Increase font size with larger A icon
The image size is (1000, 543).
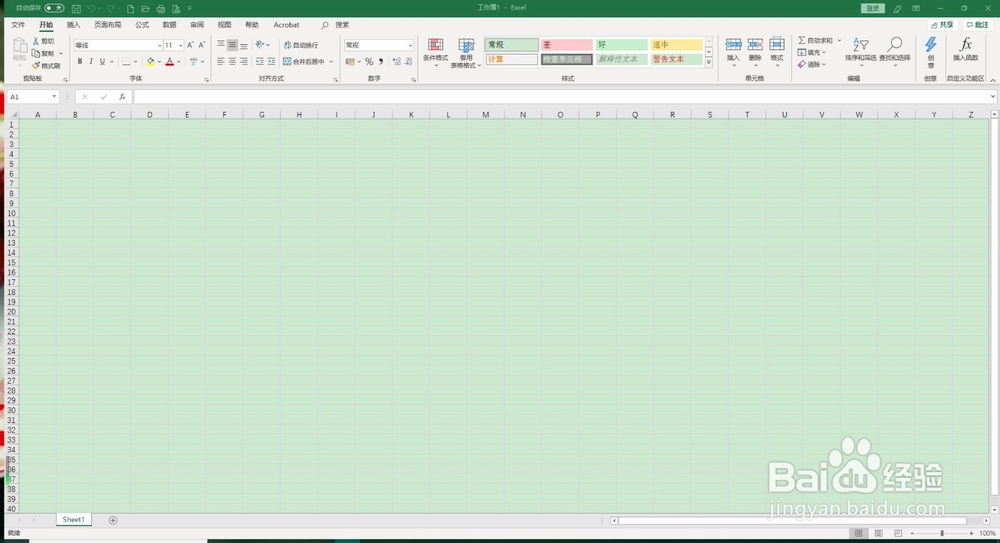coord(190,45)
